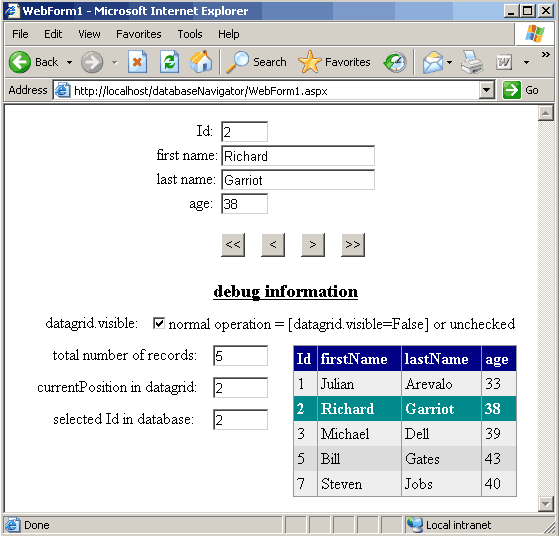
Task: Open the Search magnifier toolbar button
Action: 256,62
